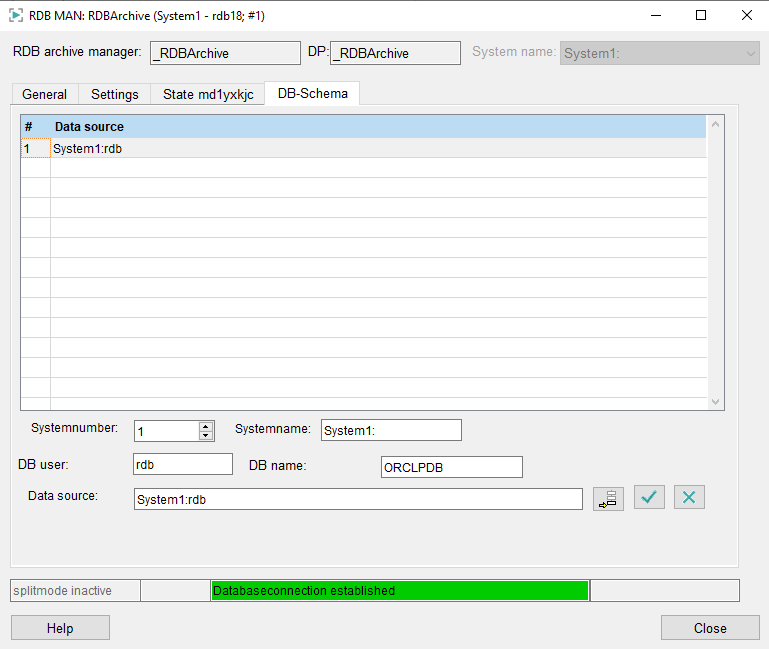Select the State md1yxkjc tab
Image resolution: width=769 pixels, height=649 pixels.
(x=208, y=94)
